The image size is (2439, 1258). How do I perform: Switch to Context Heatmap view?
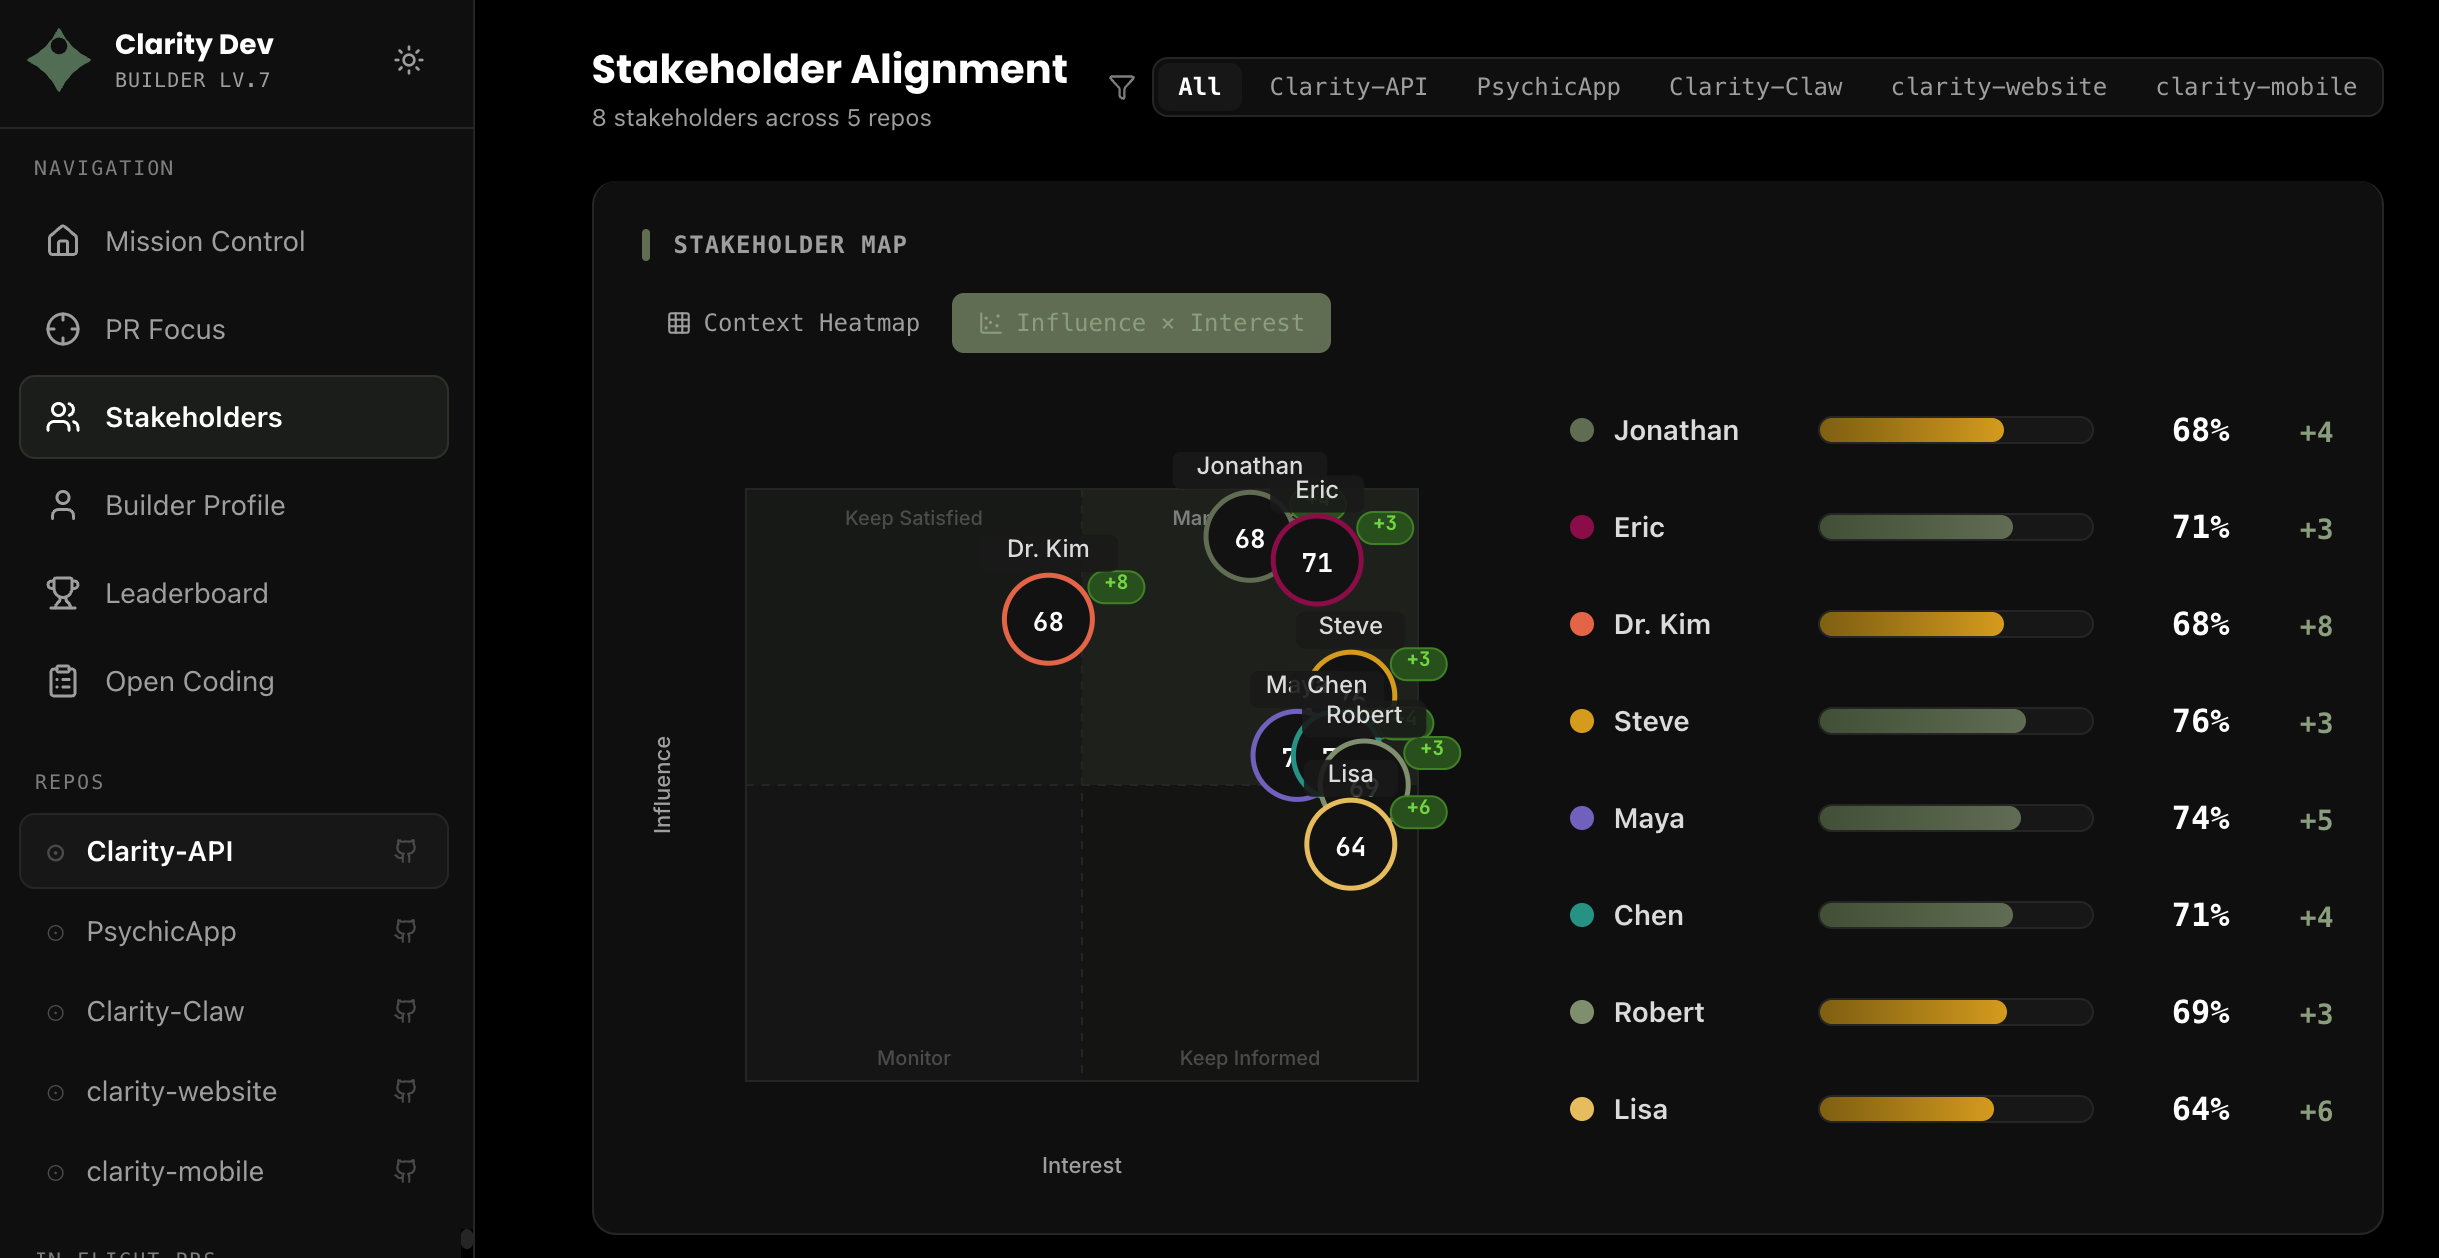pos(793,322)
